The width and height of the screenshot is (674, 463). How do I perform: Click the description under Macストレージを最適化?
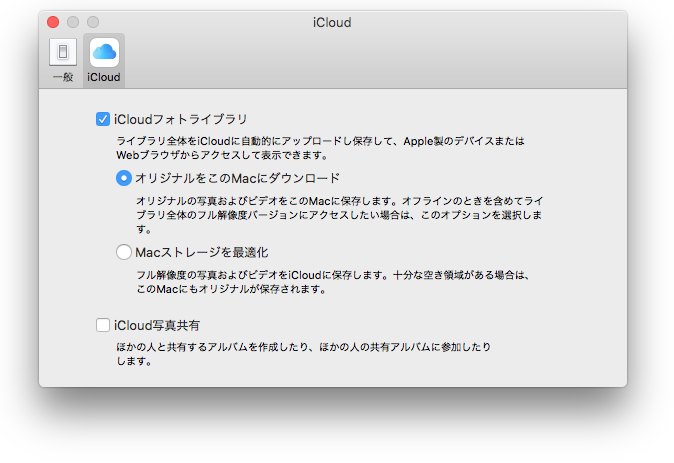point(330,281)
